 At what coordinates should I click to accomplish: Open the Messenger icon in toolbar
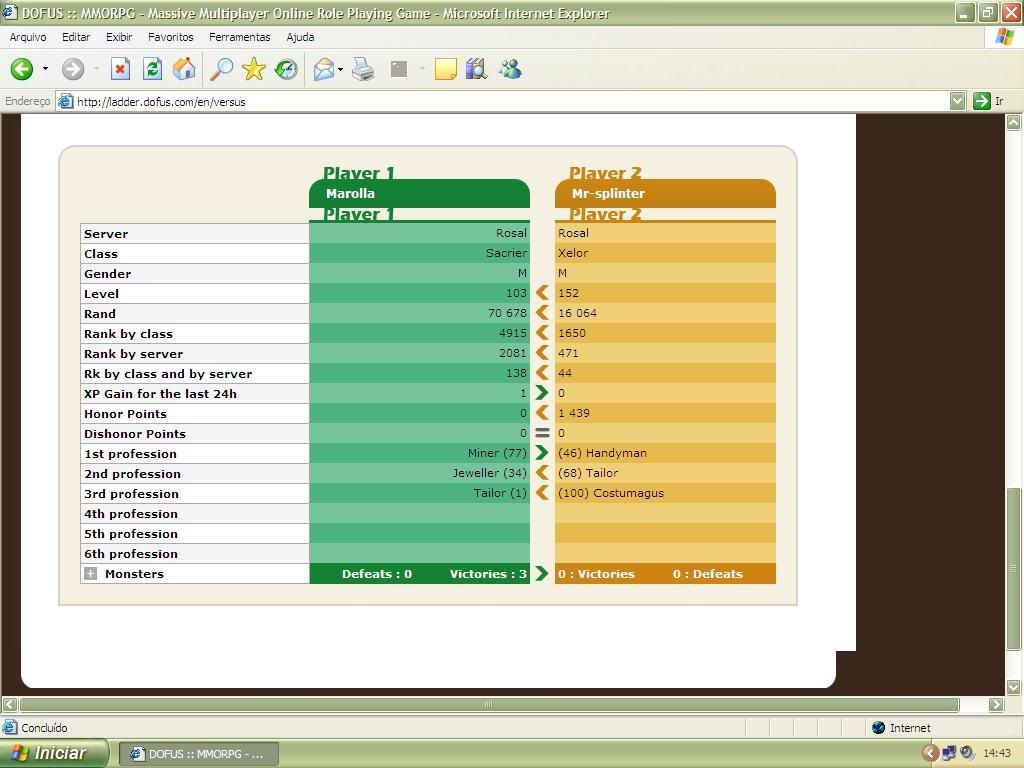(510, 69)
